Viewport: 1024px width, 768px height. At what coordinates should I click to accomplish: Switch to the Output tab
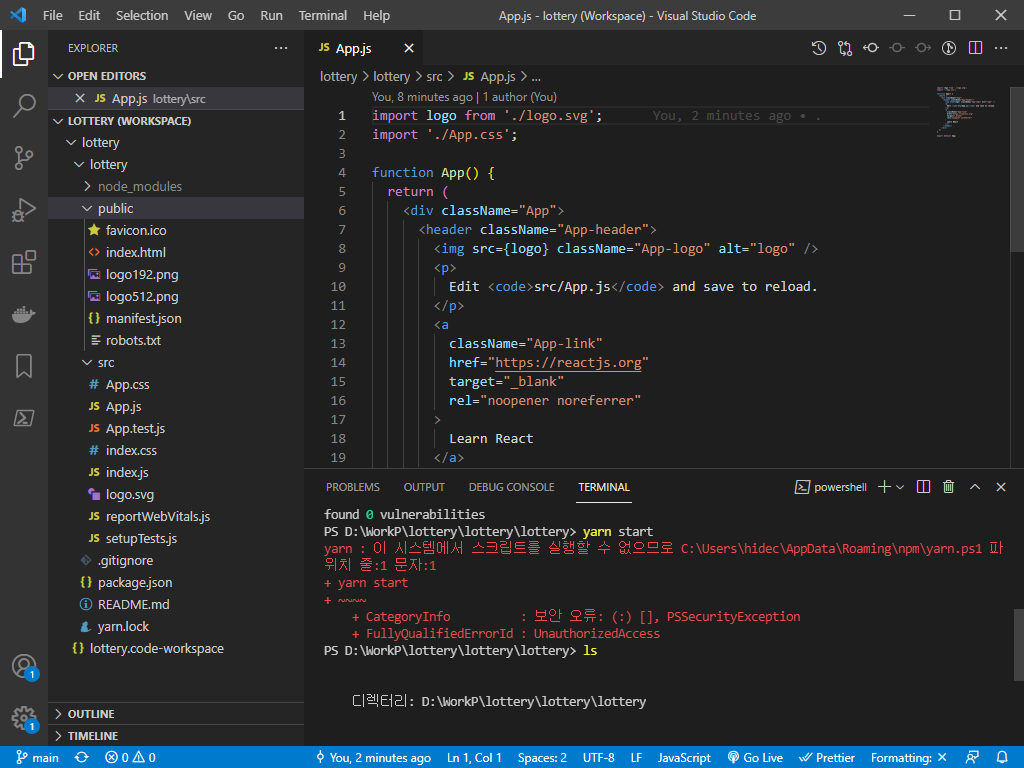coord(424,487)
